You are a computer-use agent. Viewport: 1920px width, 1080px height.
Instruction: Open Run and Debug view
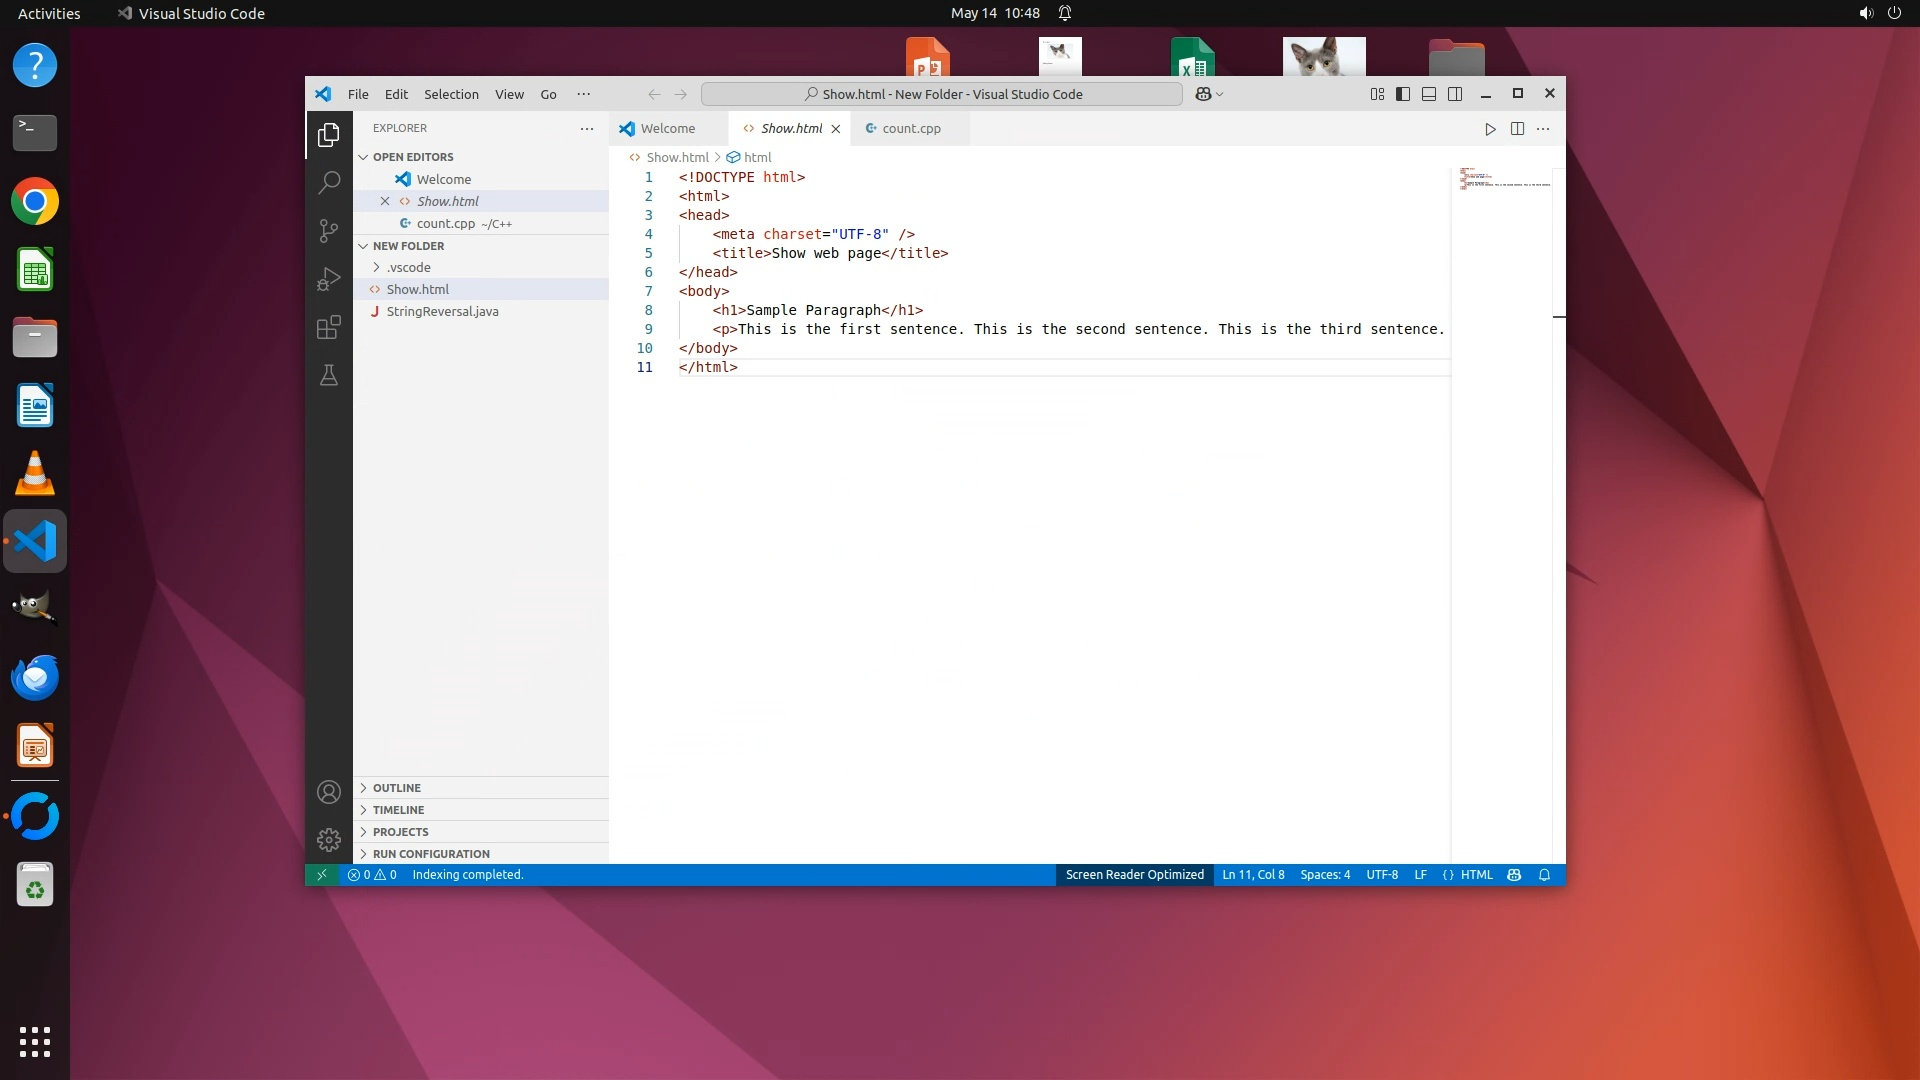[x=328, y=279]
